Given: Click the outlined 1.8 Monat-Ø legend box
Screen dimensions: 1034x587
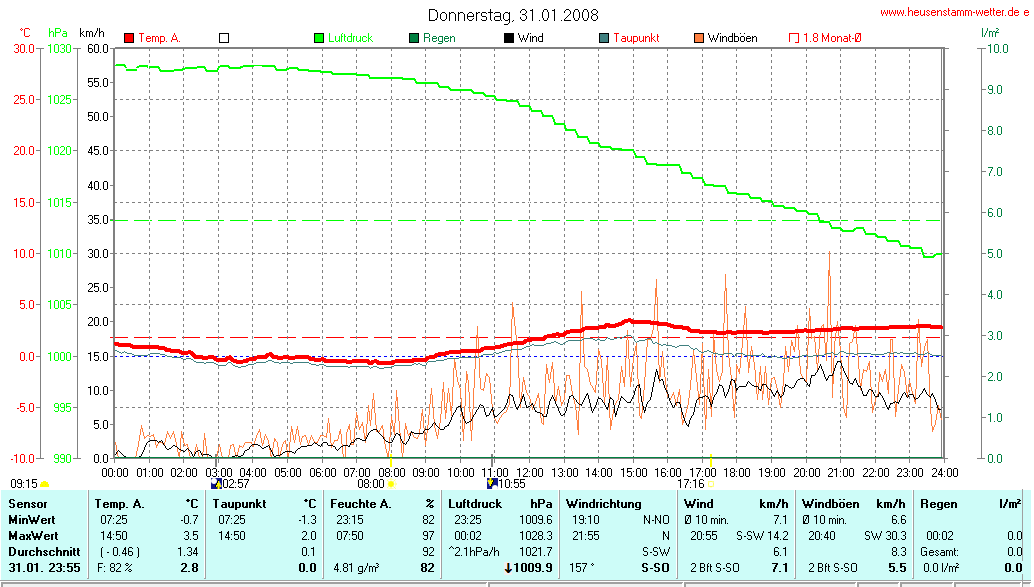Looking at the screenshot, I should 793,38.
